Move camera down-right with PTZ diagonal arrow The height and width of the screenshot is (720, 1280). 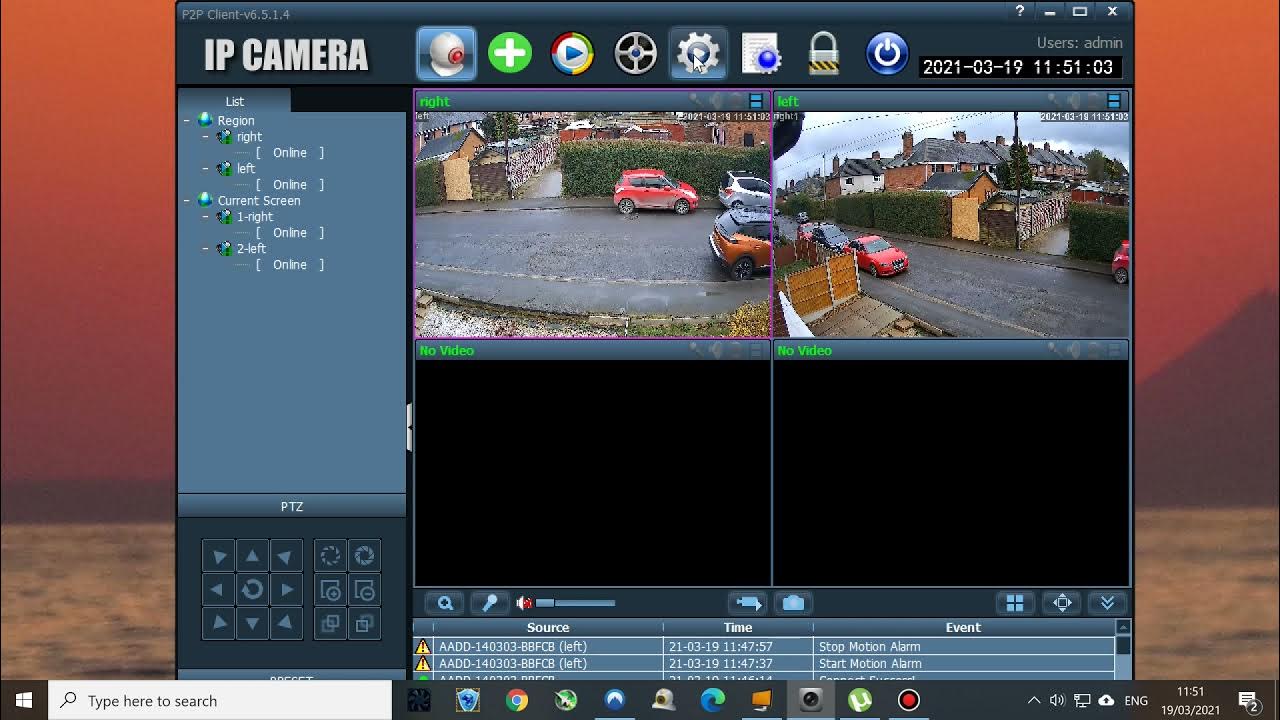click(x=286, y=624)
